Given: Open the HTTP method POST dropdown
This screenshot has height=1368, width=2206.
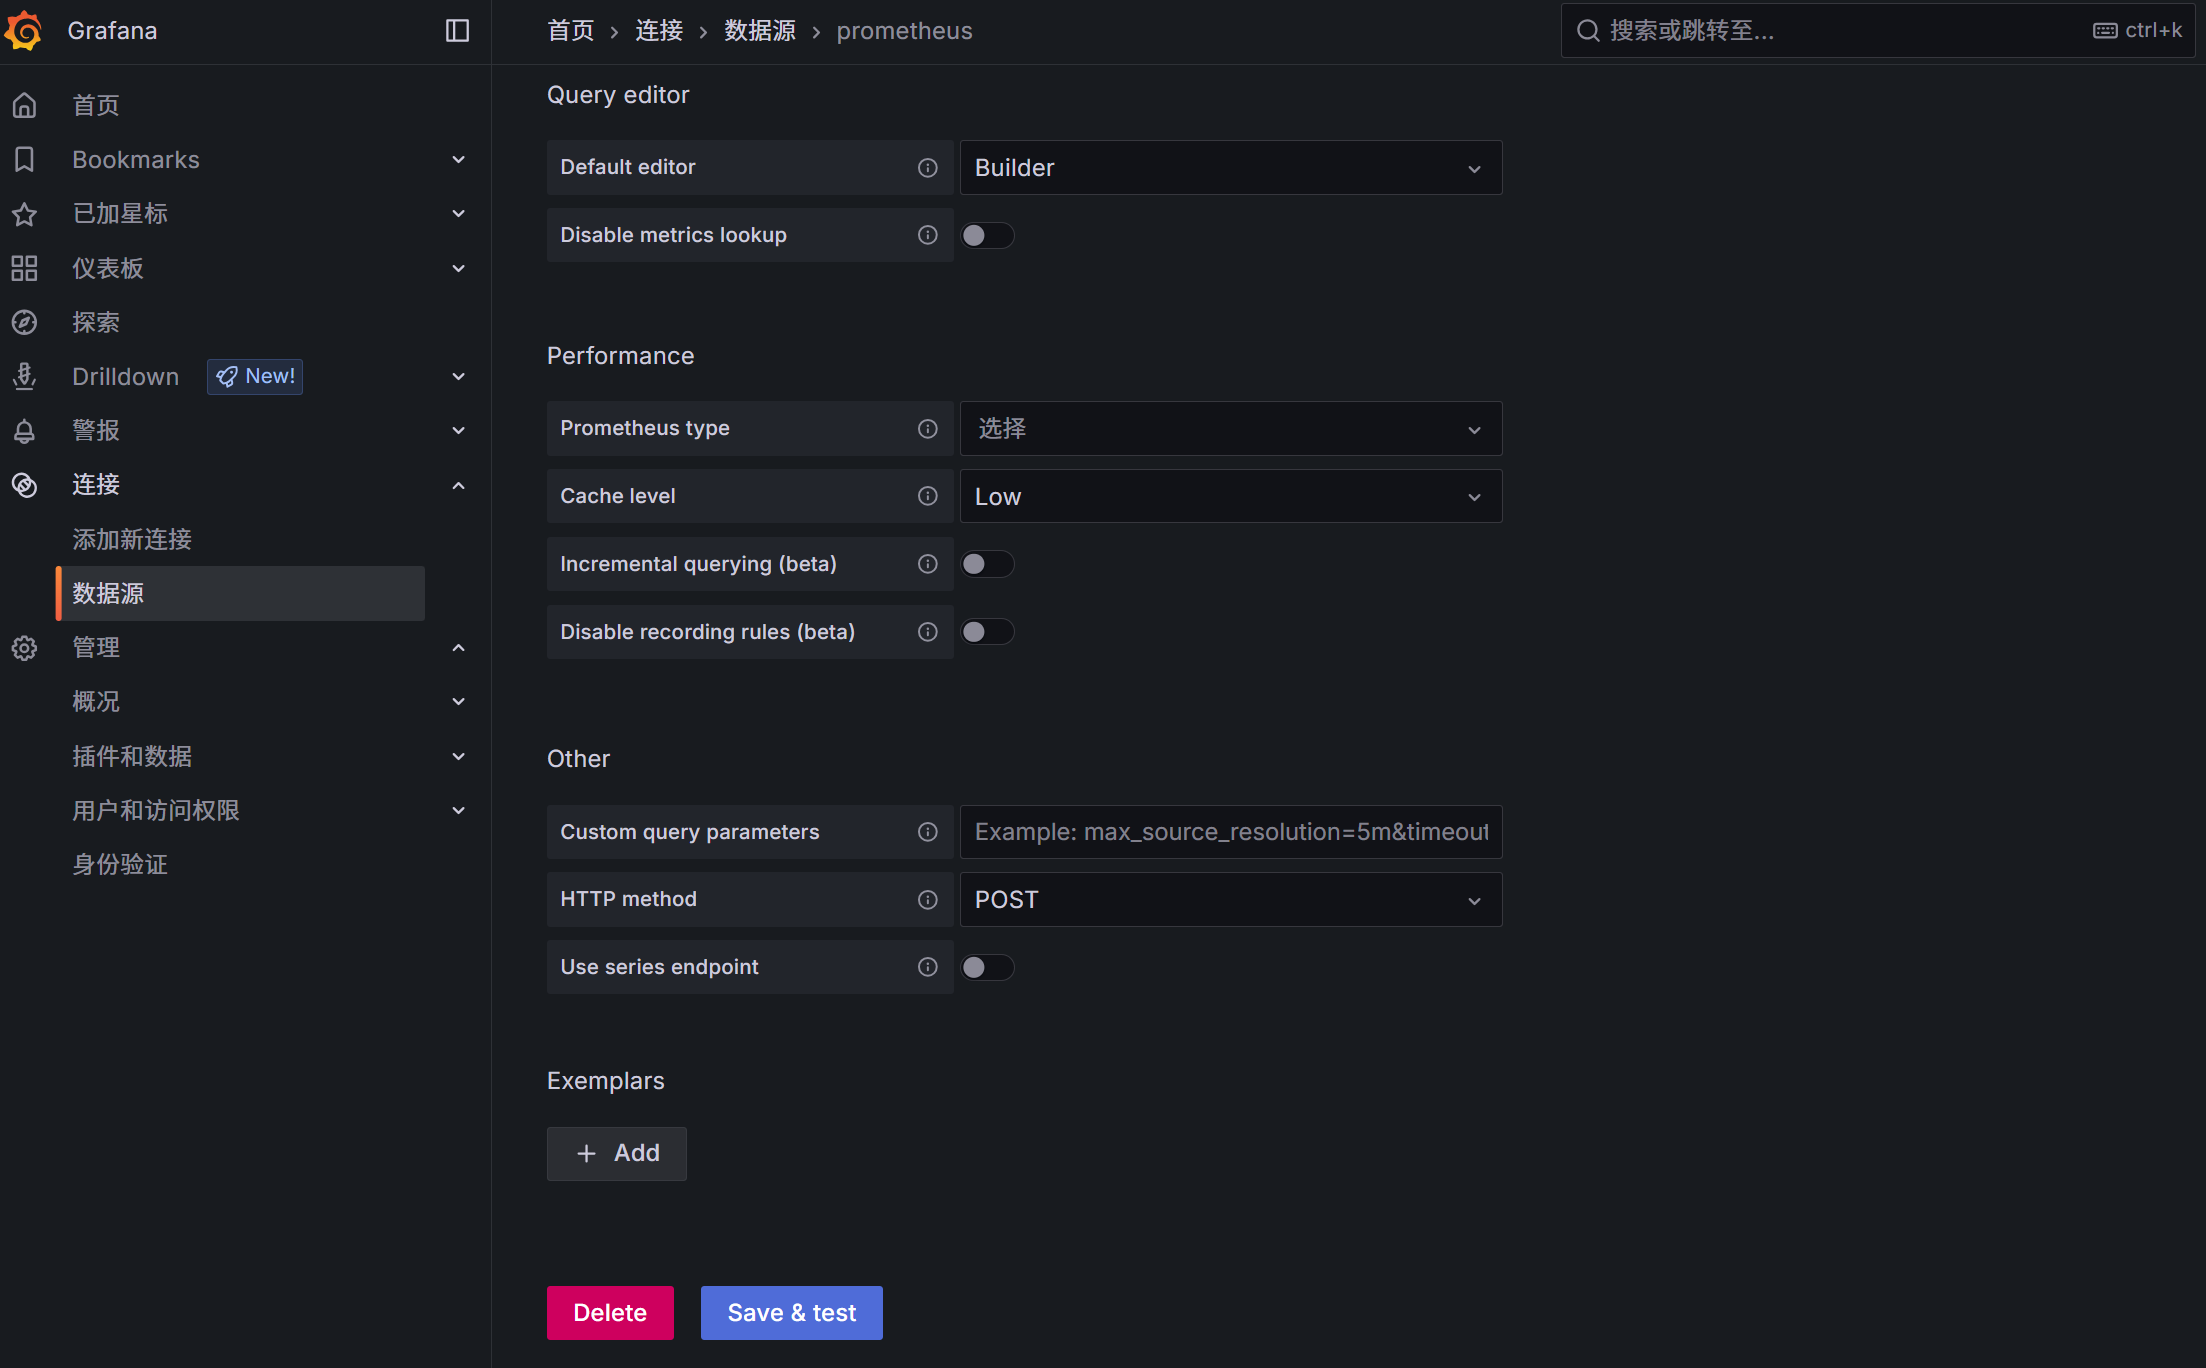Looking at the screenshot, I should point(1231,899).
